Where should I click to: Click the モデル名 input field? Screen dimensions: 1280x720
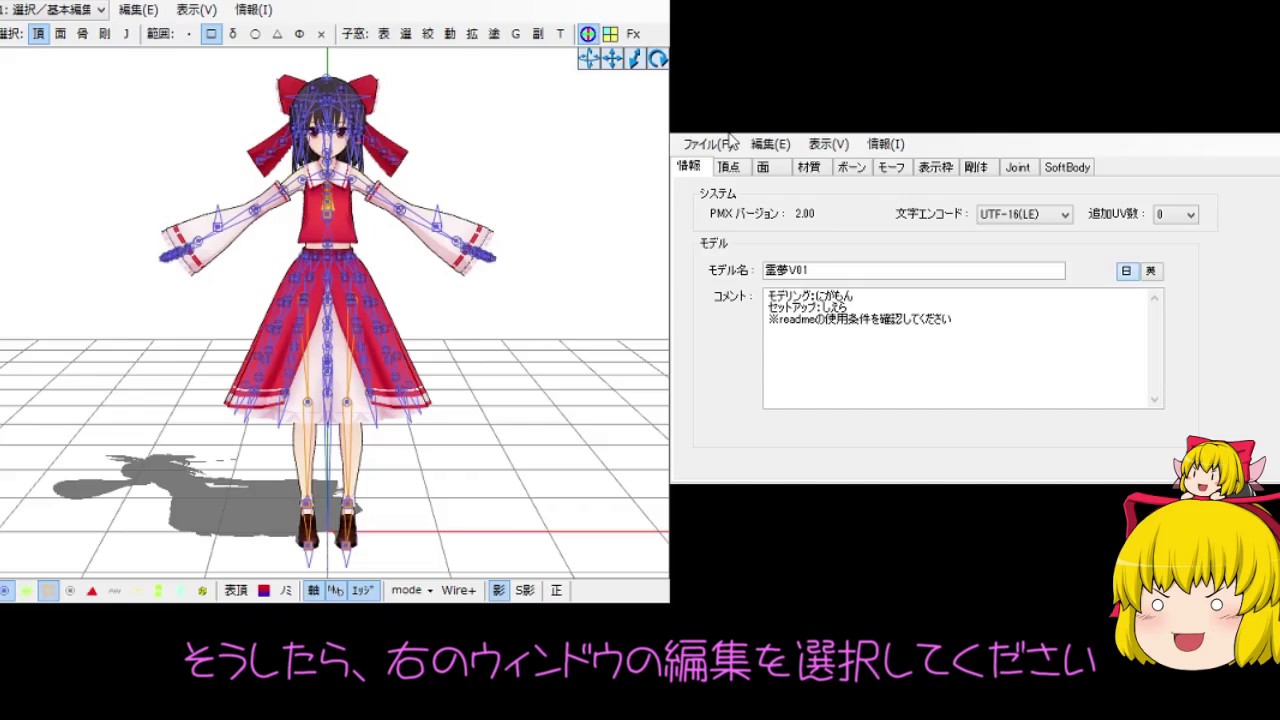pyautogui.click(x=914, y=271)
